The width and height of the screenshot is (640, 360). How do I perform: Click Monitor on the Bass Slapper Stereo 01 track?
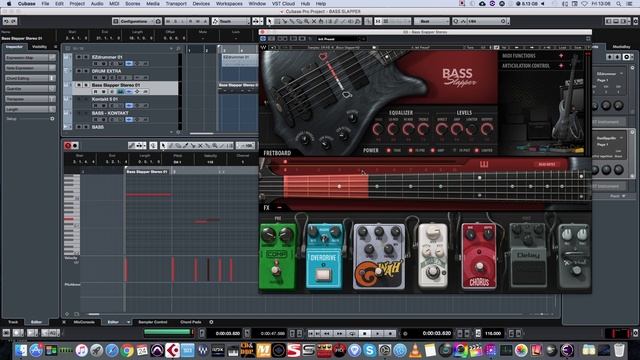[x=104, y=91]
